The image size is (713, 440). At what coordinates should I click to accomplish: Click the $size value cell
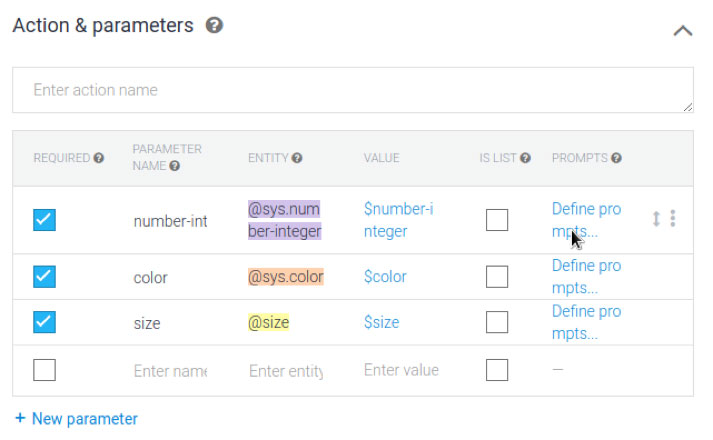point(382,322)
